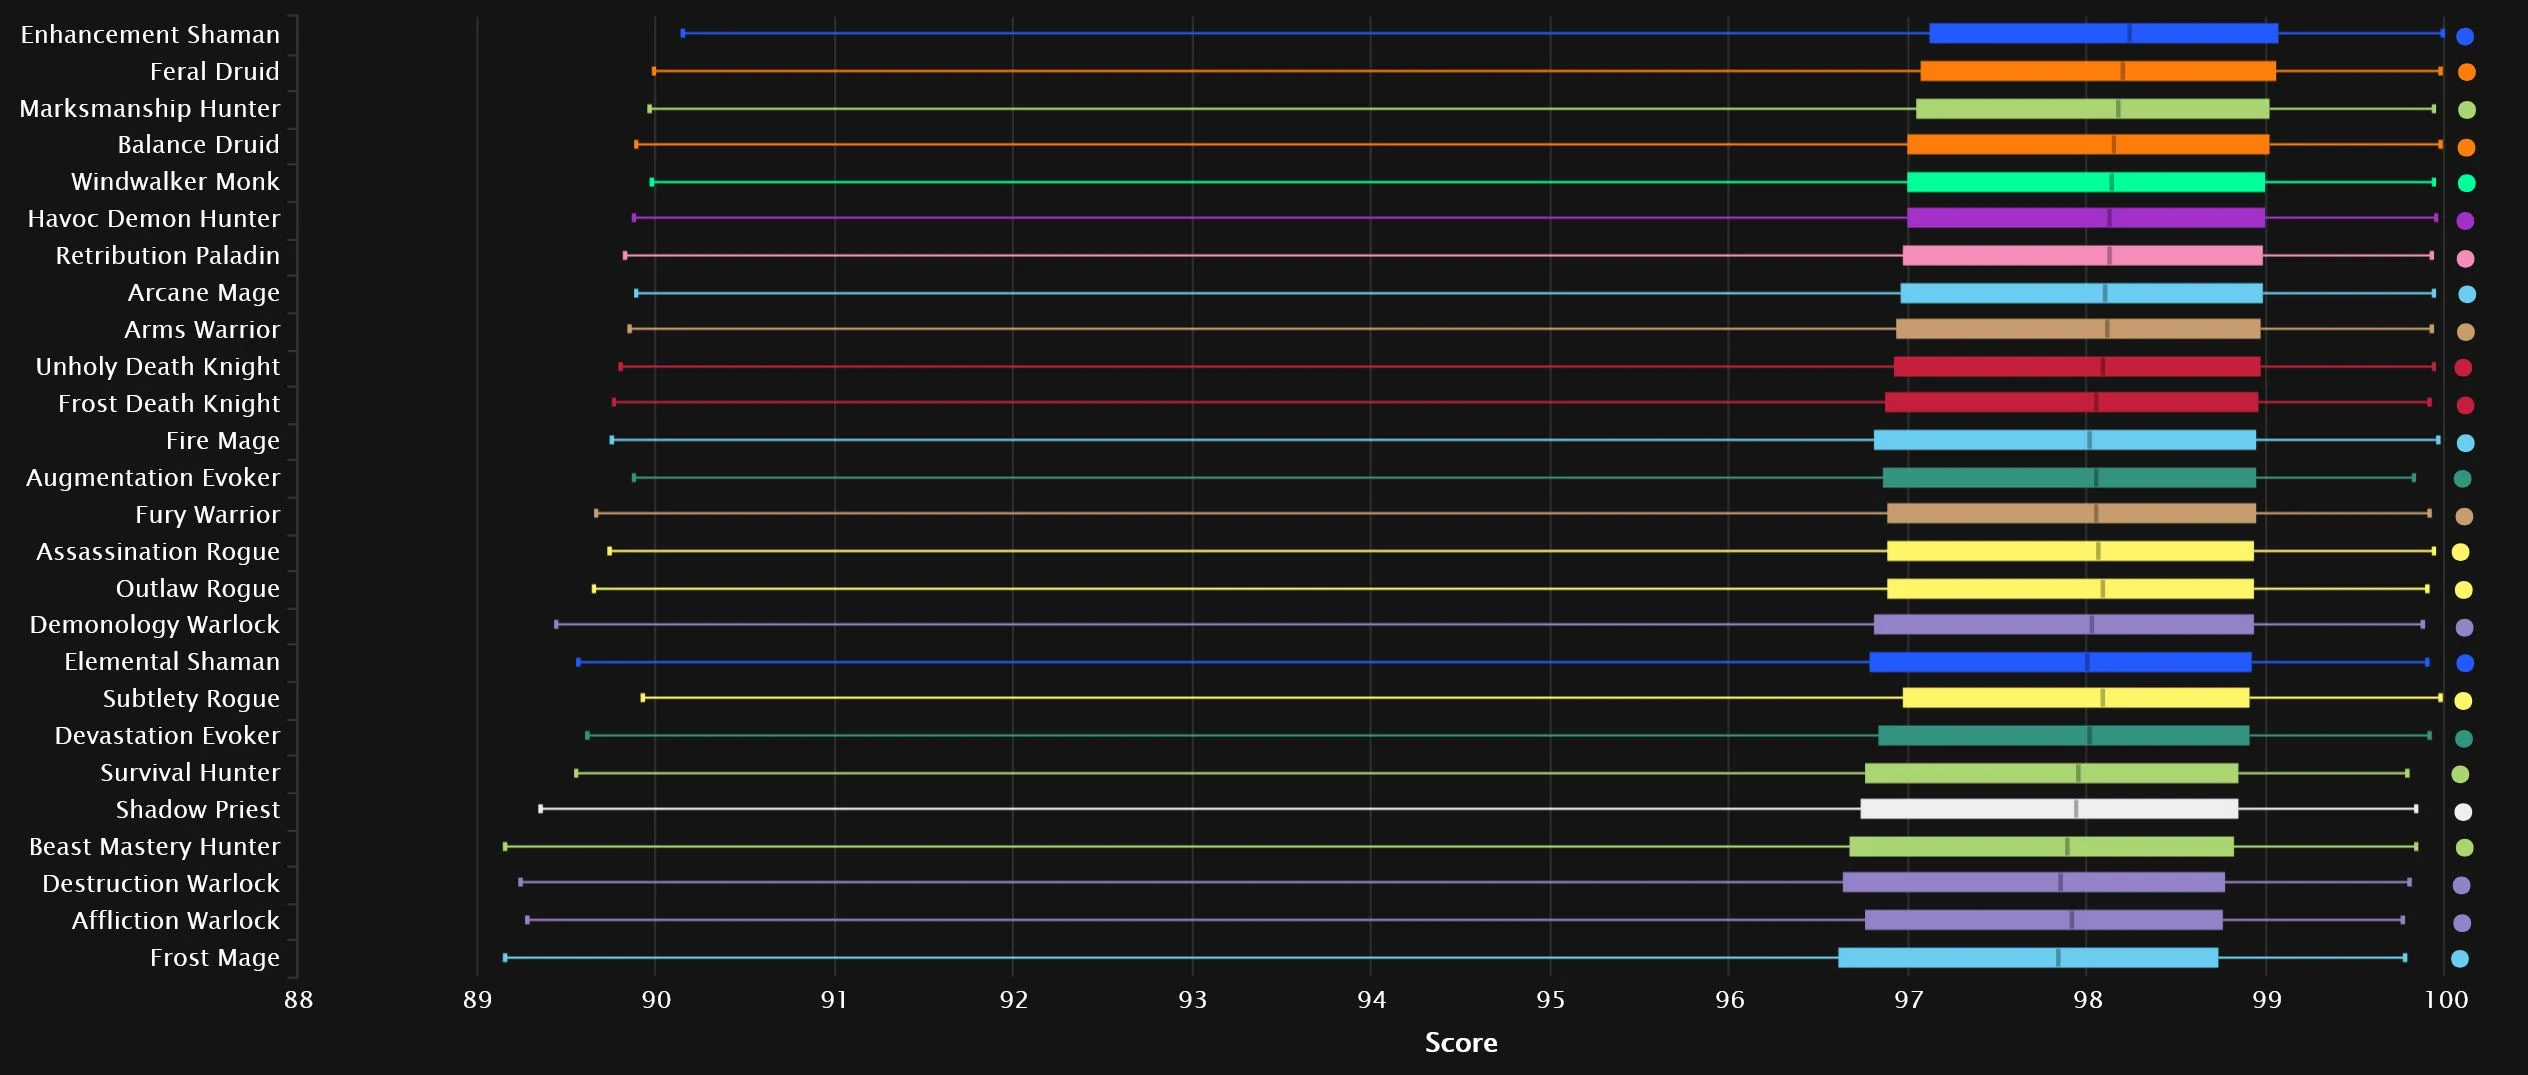Image resolution: width=2528 pixels, height=1075 pixels.
Task: Click the Beast Mastery Hunter outlier dot
Action: pyautogui.click(x=2464, y=848)
